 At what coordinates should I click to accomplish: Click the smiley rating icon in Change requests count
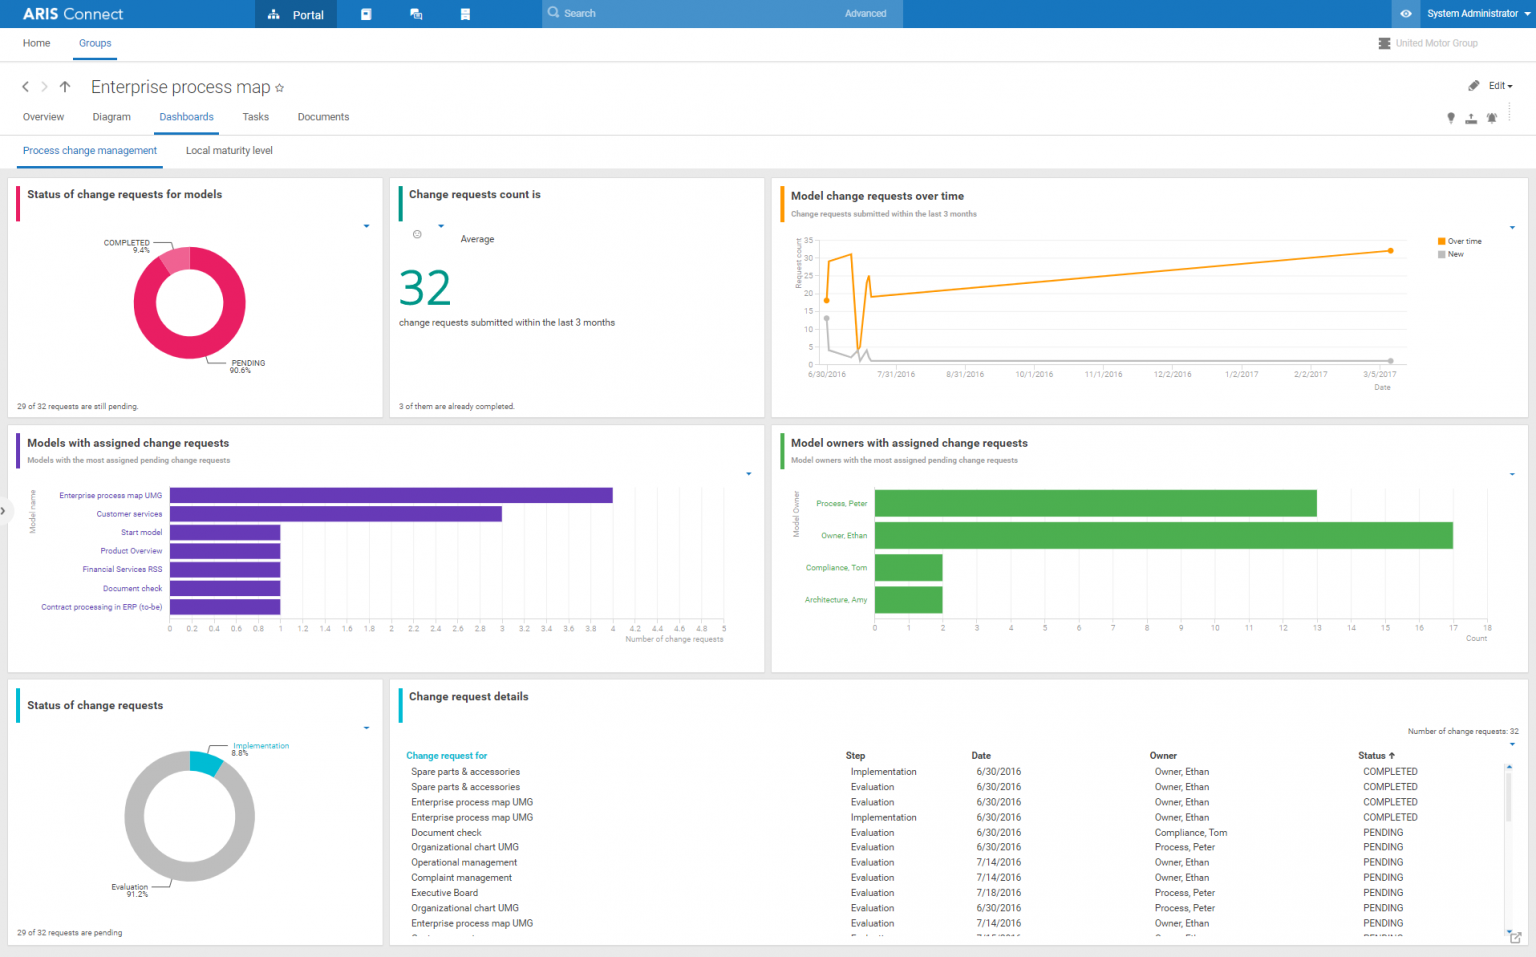[x=417, y=233]
